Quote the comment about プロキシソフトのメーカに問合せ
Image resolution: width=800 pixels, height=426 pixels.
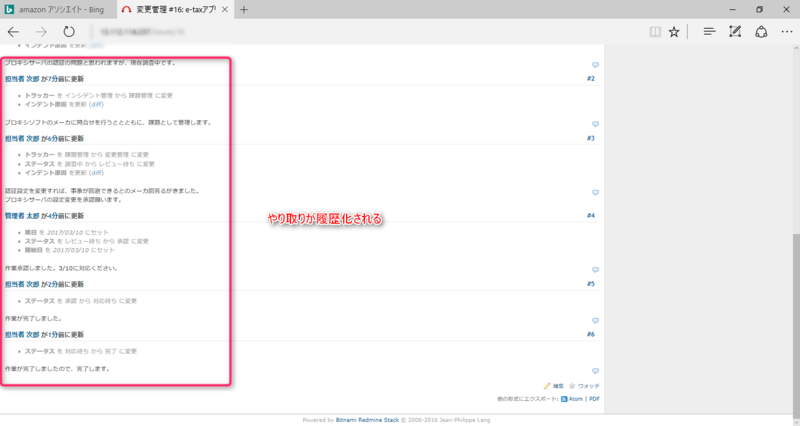[x=595, y=124]
